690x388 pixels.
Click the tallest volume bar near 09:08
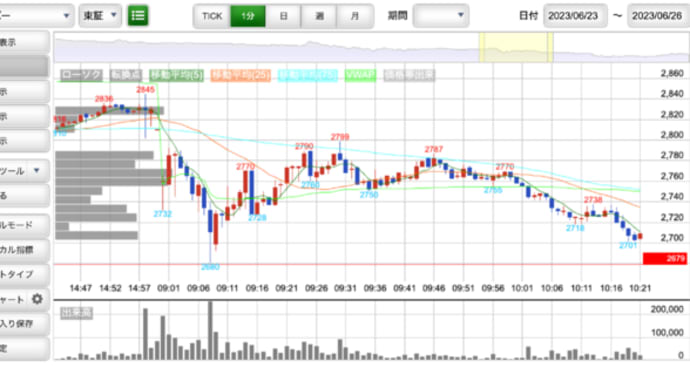point(210,330)
